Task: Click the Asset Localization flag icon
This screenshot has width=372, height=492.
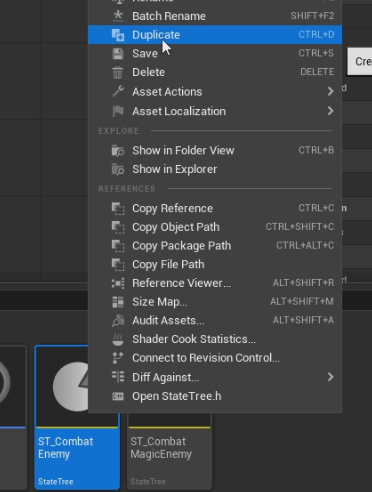Action: pyautogui.click(x=118, y=111)
